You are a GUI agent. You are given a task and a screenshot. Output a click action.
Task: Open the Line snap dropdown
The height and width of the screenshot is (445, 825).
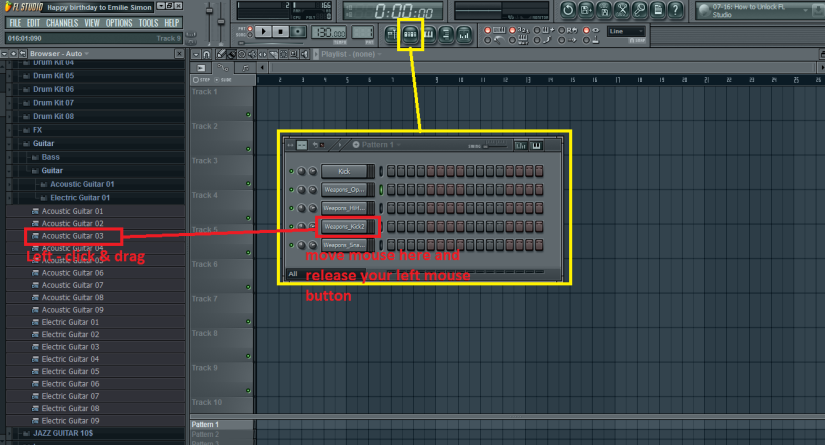click(626, 32)
